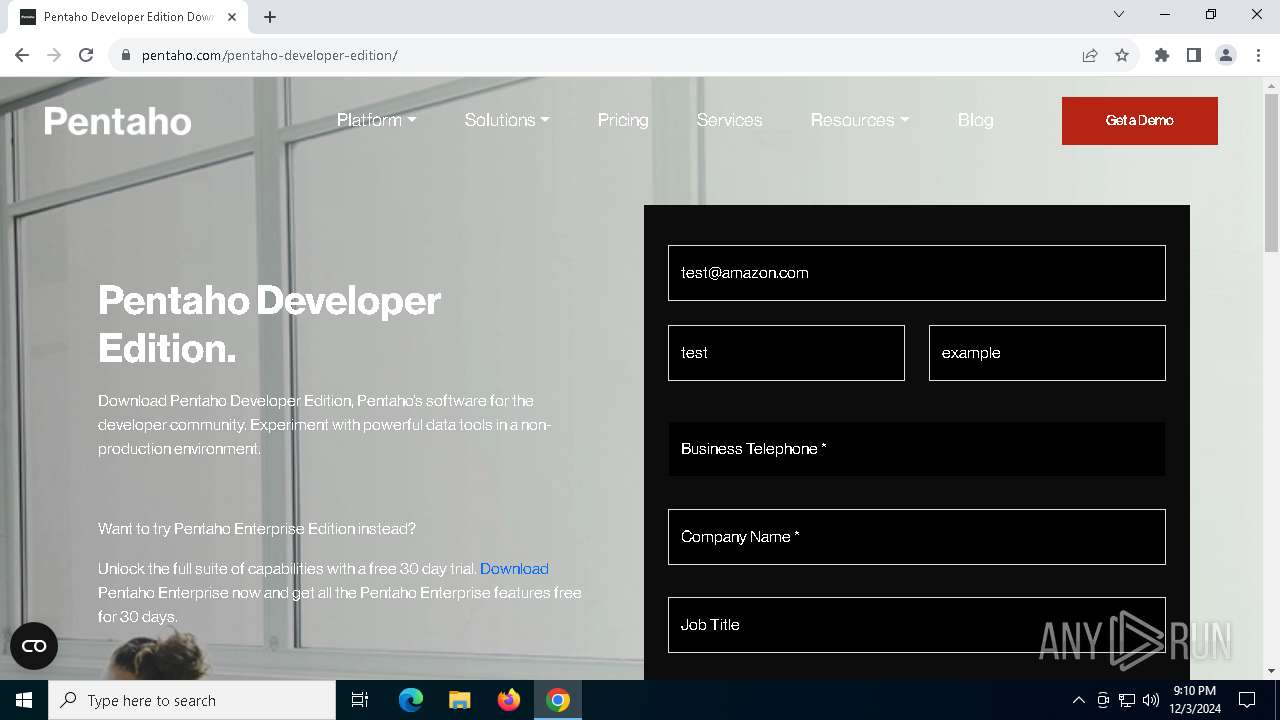The height and width of the screenshot is (720, 1280).
Task: Open File Explorer from the taskbar
Action: [x=459, y=700]
